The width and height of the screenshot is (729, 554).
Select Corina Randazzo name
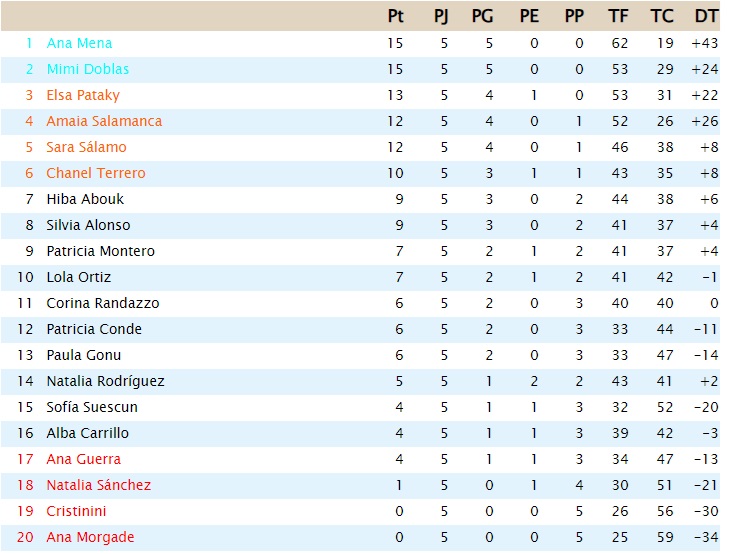[103, 303]
